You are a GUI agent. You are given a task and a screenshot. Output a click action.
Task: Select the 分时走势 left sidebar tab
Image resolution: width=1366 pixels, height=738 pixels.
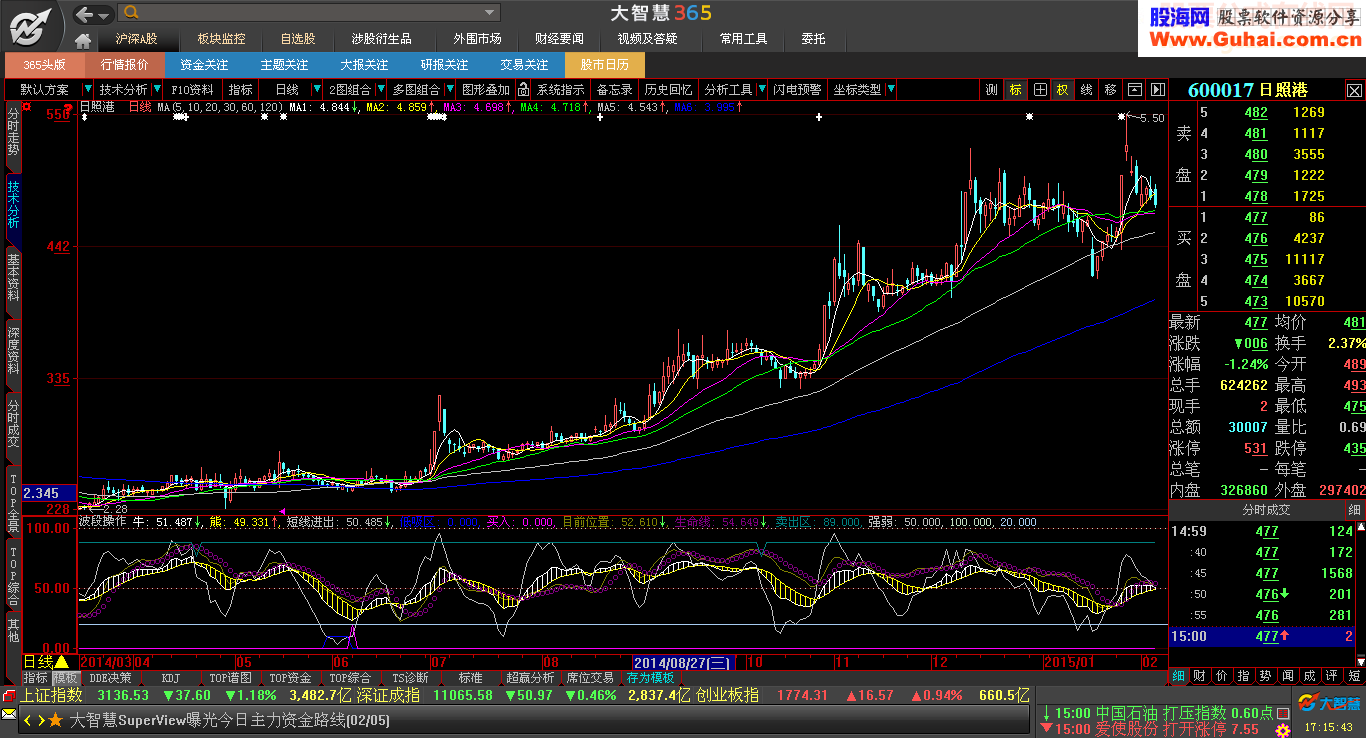[x=13, y=132]
